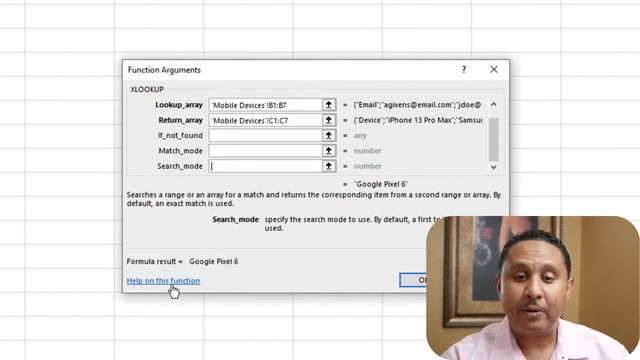Collapse dialog button beside Lookup_array field
The image size is (640, 360).
(329, 105)
